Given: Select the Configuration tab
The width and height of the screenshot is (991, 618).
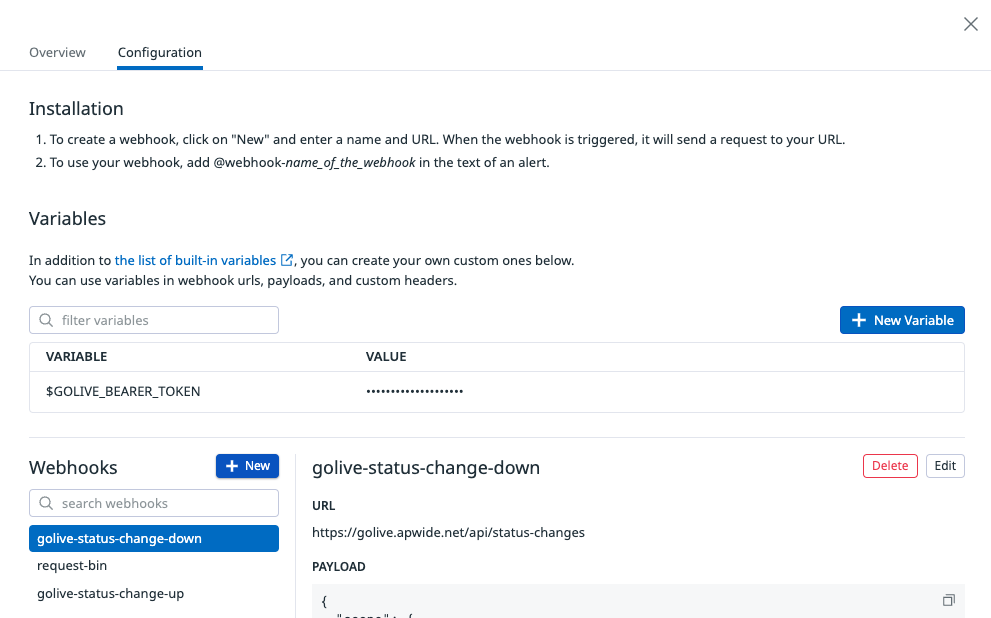Looking at the screenshot, I should point(159,52).
